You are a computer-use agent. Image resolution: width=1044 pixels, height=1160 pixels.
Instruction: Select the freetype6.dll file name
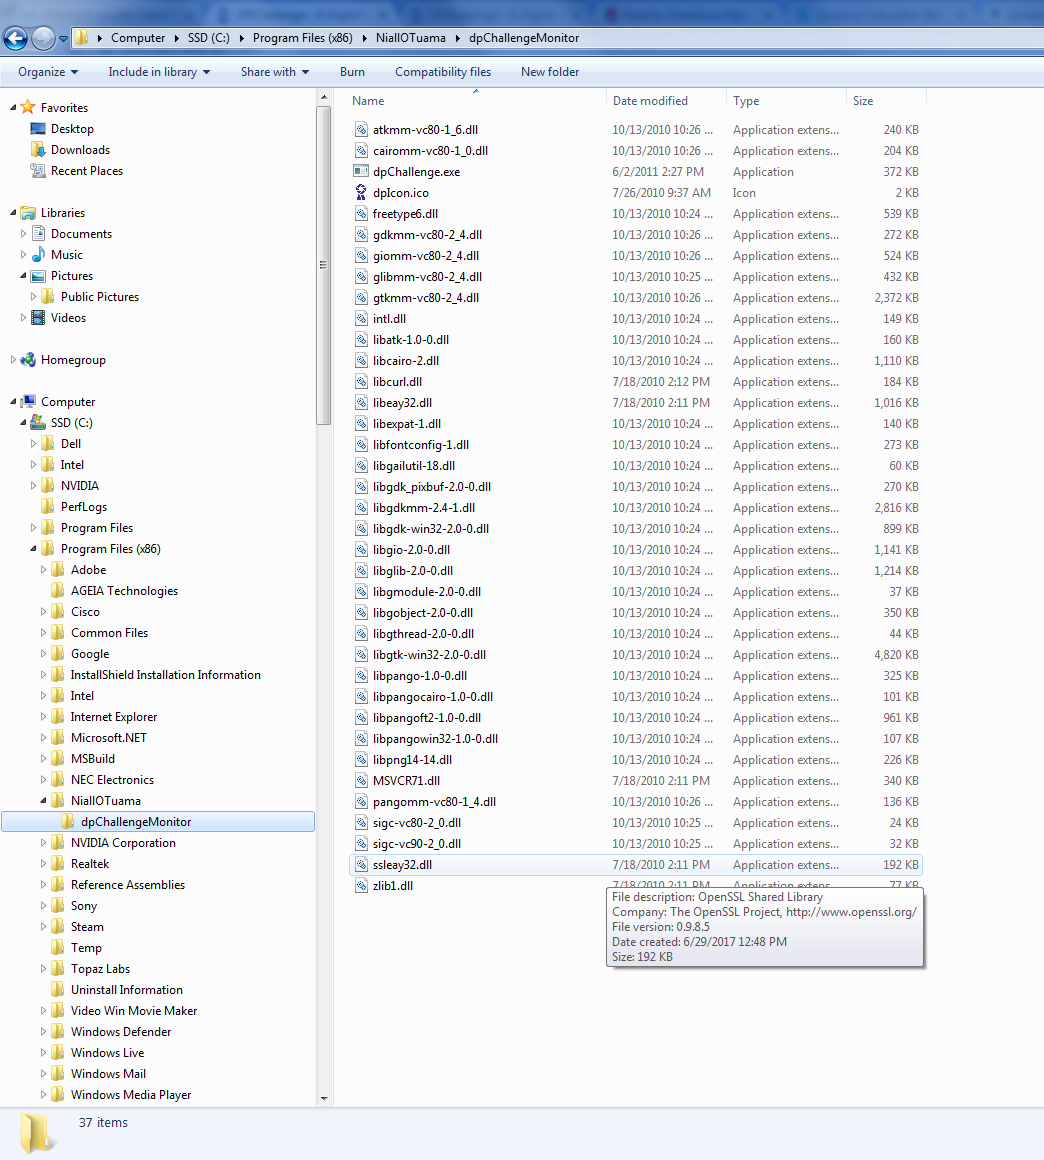[x=405, y=214]
